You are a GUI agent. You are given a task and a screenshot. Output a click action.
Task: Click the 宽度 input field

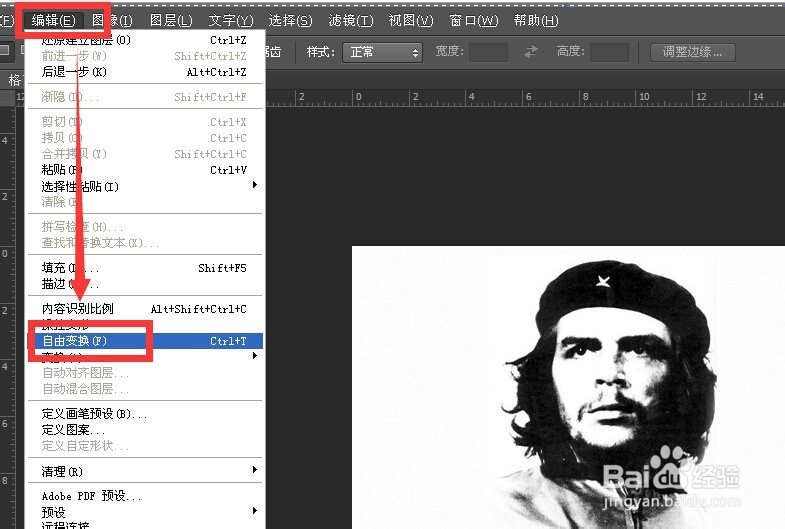pyautogui.click(x=489, y=52)
